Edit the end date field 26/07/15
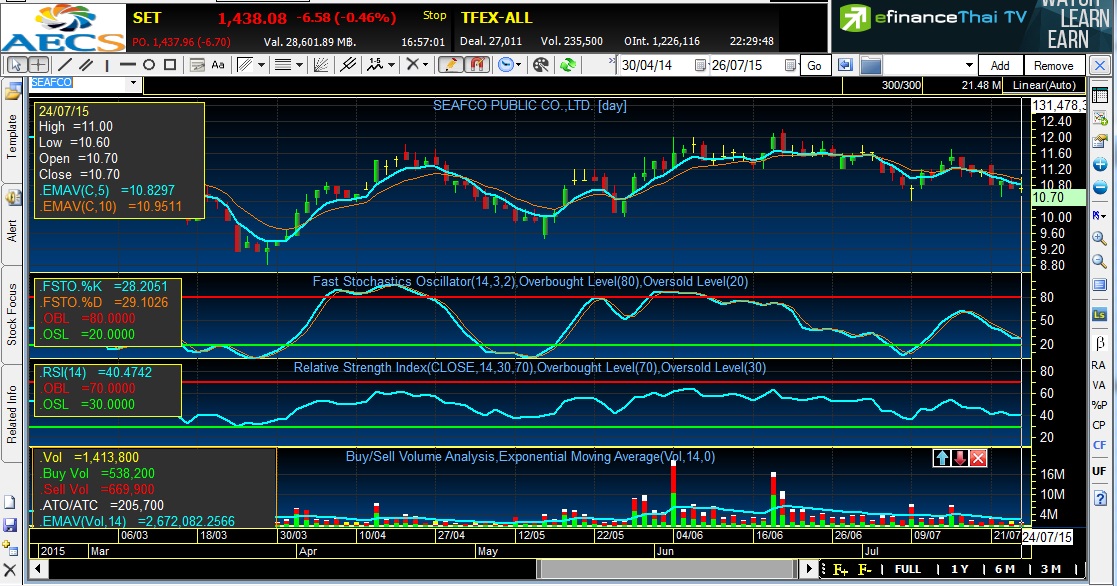Image resolution: width=1117 pixels, height=586 pixels. 746,66
